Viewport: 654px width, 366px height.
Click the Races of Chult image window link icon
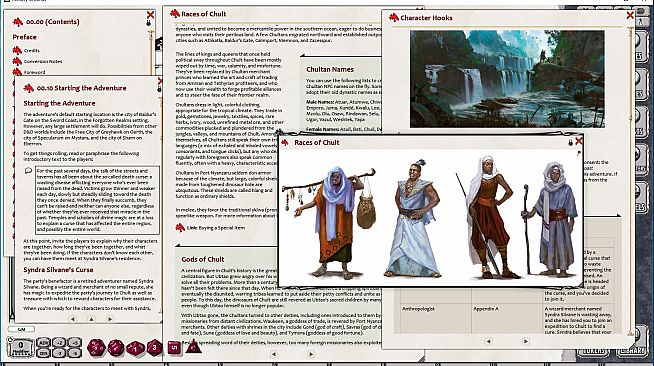285,143
